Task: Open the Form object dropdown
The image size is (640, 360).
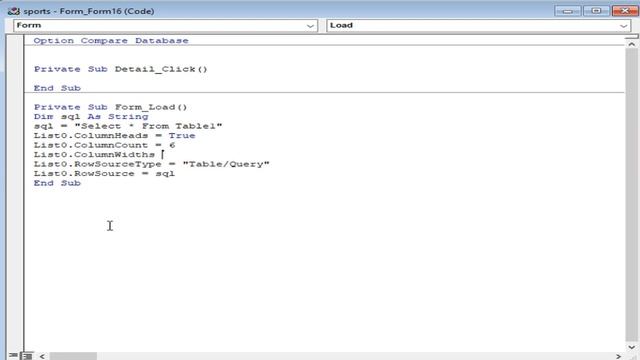Action: [165, 25]
